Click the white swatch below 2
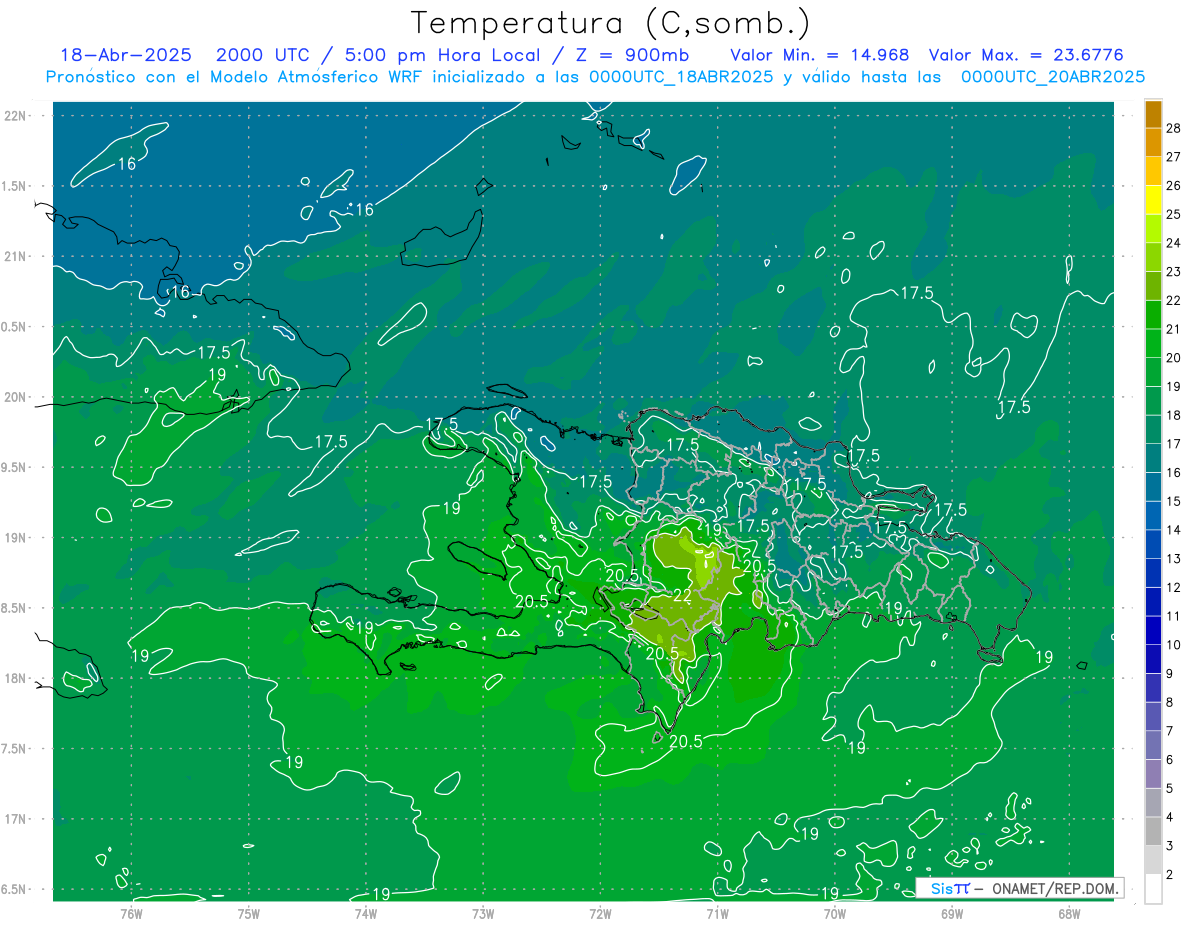The image size is (1200, 927). click(x=1153, y=889)
